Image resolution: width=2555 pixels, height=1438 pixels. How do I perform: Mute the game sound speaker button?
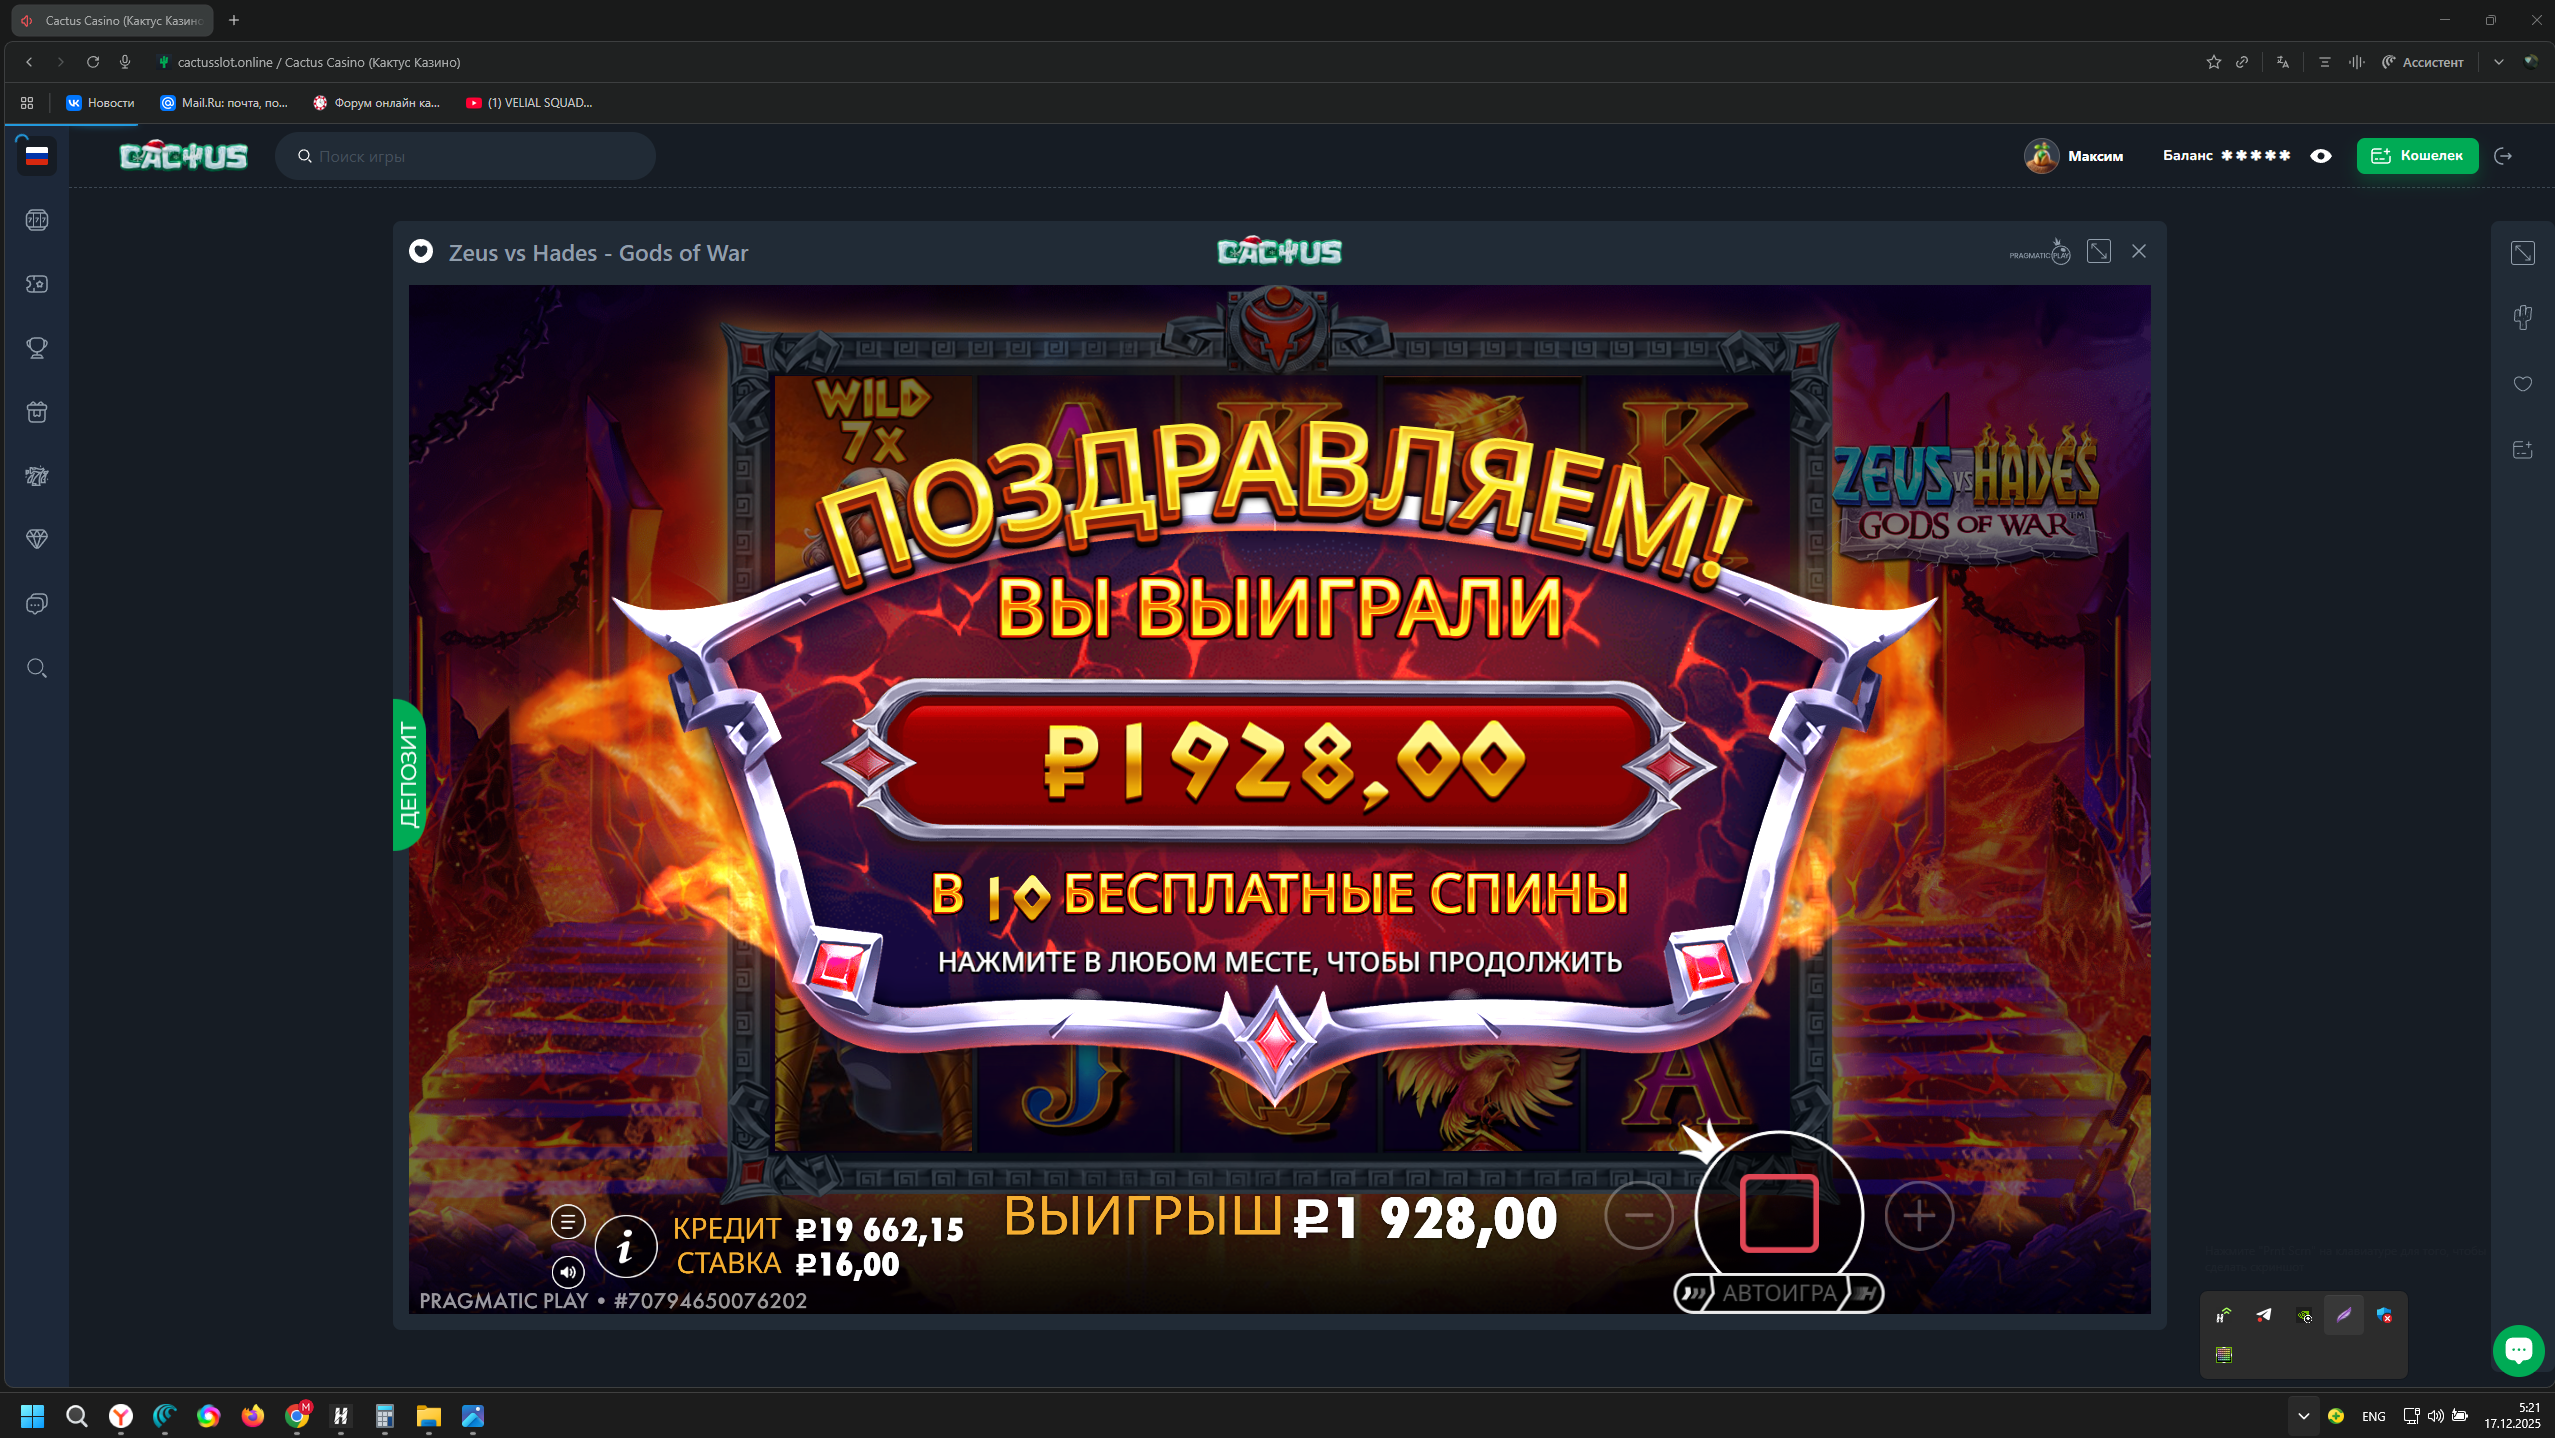pyautogui.click(x=568, y=1272)
